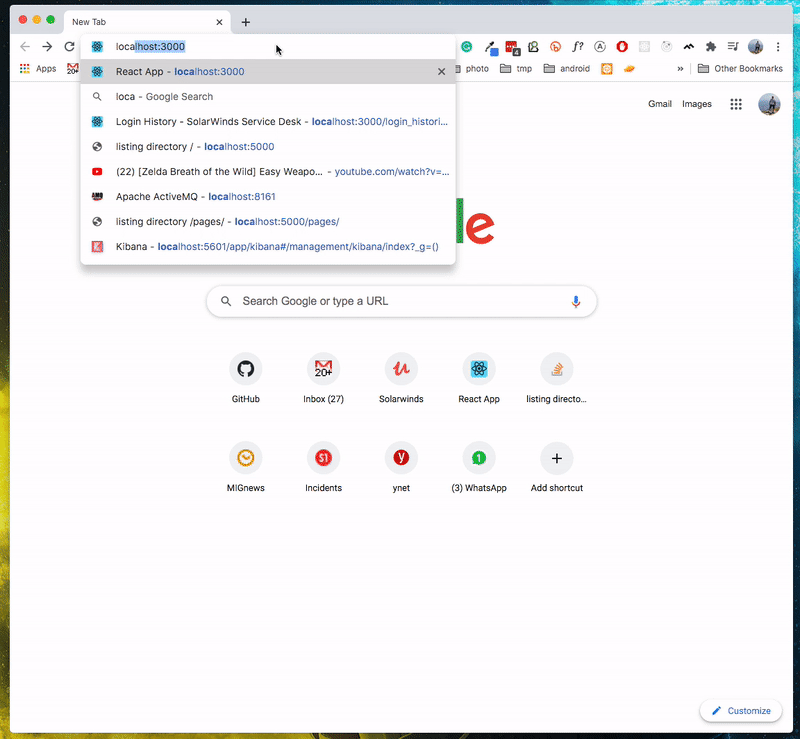
Task: Open a new tab with plus button
Action: (x=246, y=22)
